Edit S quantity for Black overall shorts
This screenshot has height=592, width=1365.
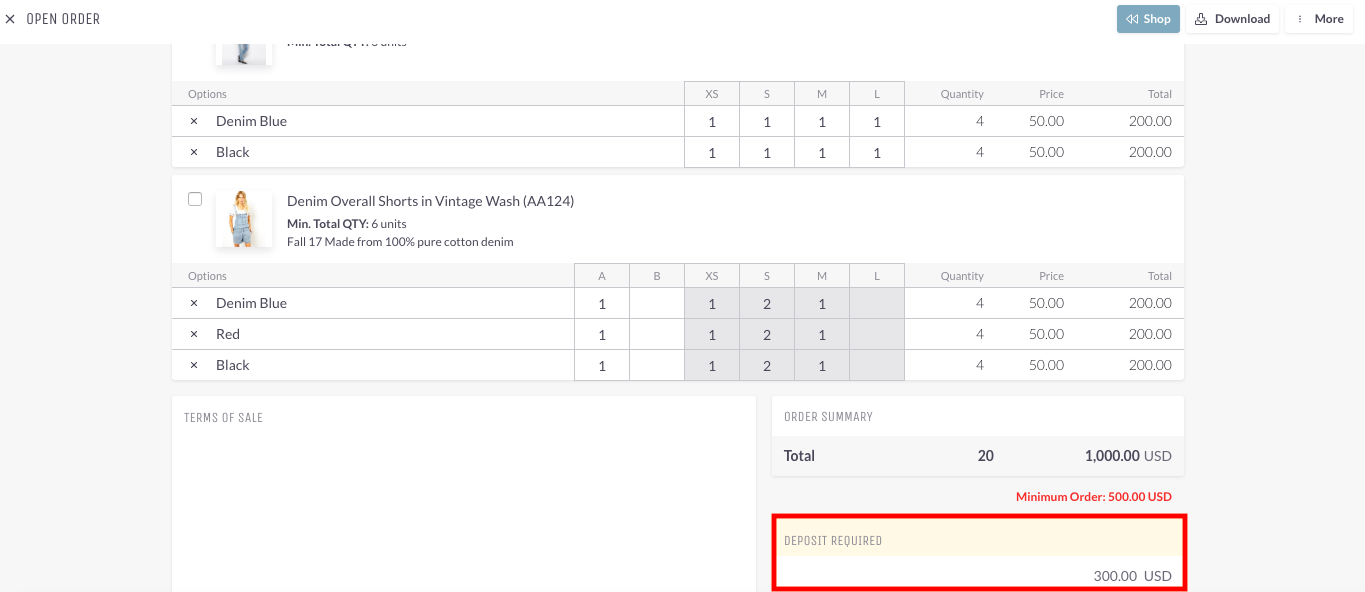point(767,365)
